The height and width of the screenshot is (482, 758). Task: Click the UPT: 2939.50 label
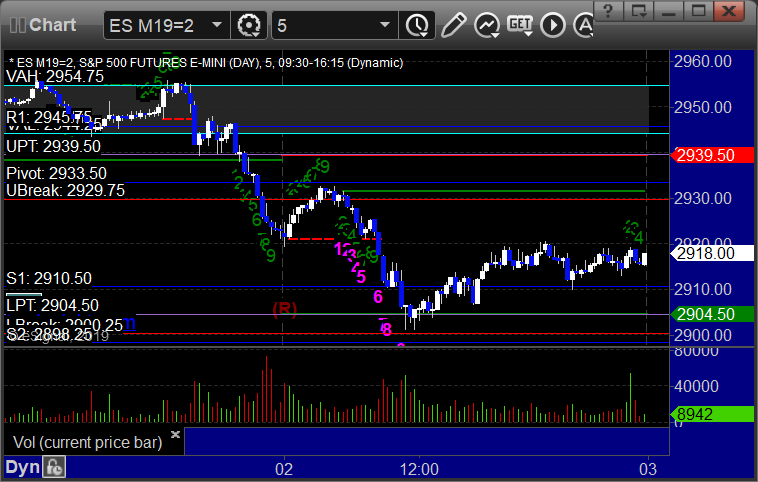[x=54, y=146]
